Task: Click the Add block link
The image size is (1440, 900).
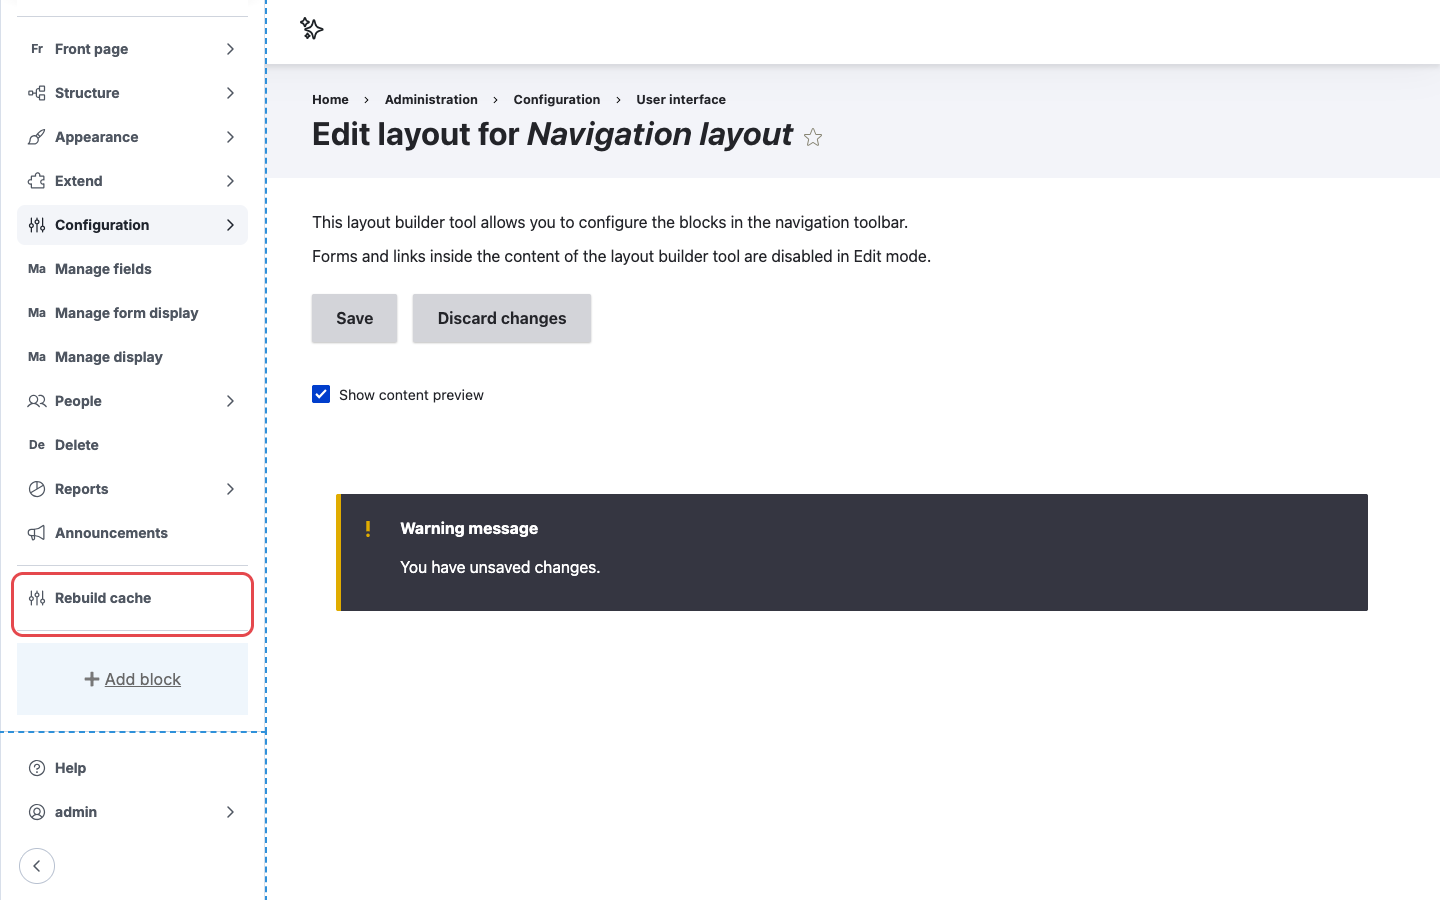Action: (x=143, y=679)
